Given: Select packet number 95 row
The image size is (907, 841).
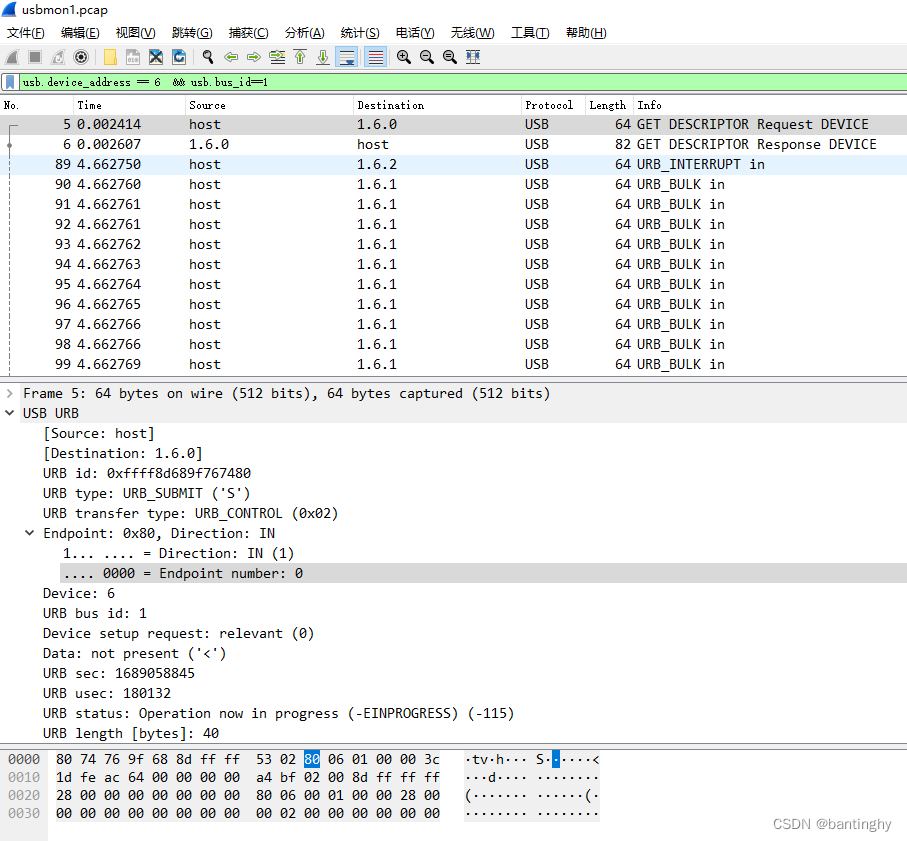Looking at the screenshot, I should (x=454, y=285).
